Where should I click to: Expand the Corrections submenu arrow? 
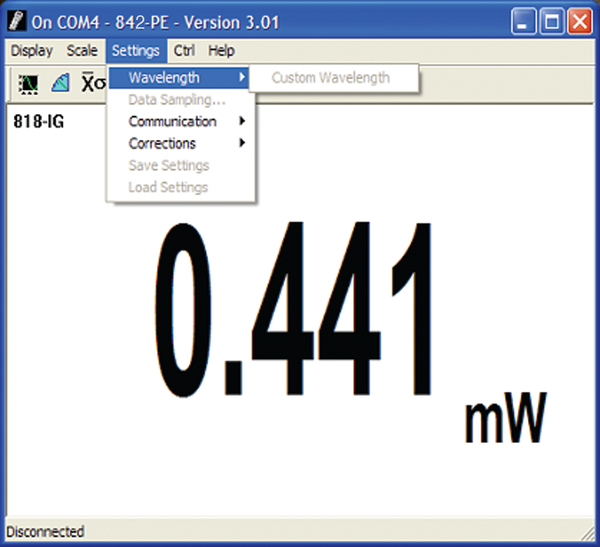(x=242, y=143)
